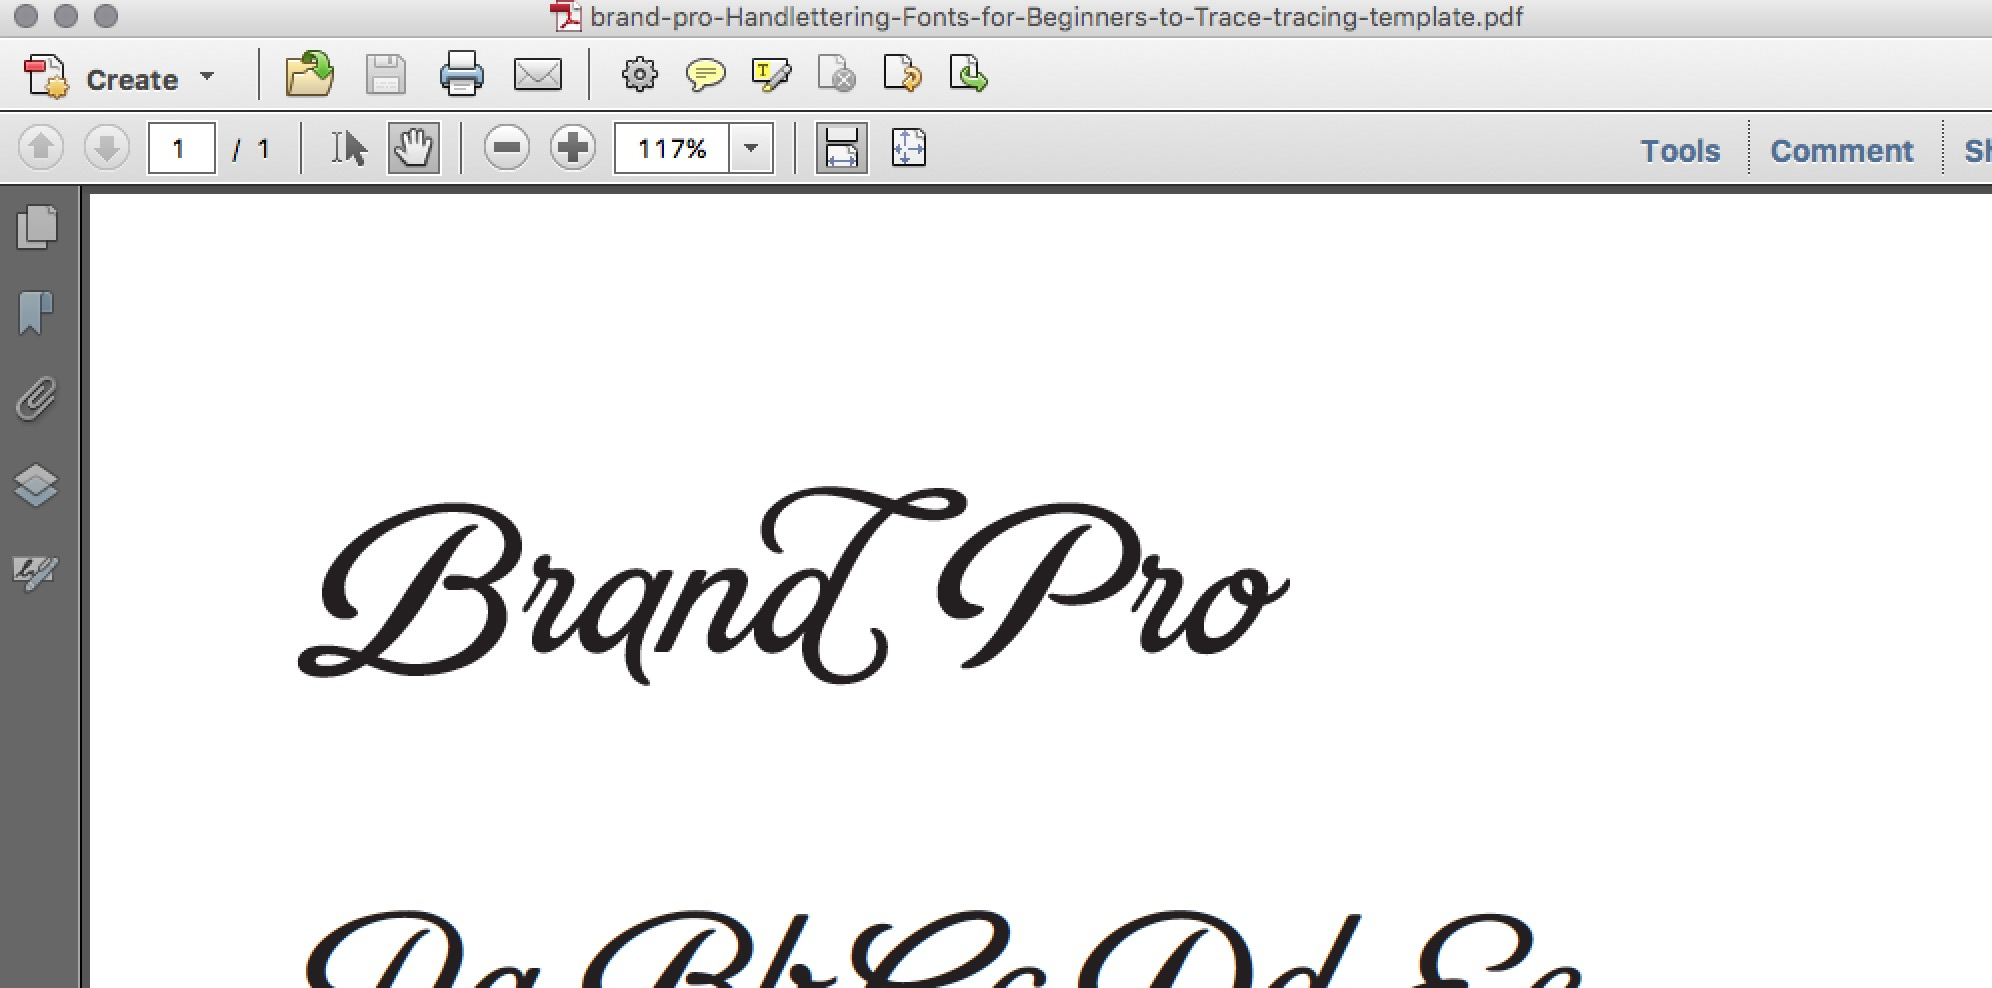The height and width of the screenshot is (988, 1992).
Task: Add a sticky note comment bubble
Action: pos(706,75)
